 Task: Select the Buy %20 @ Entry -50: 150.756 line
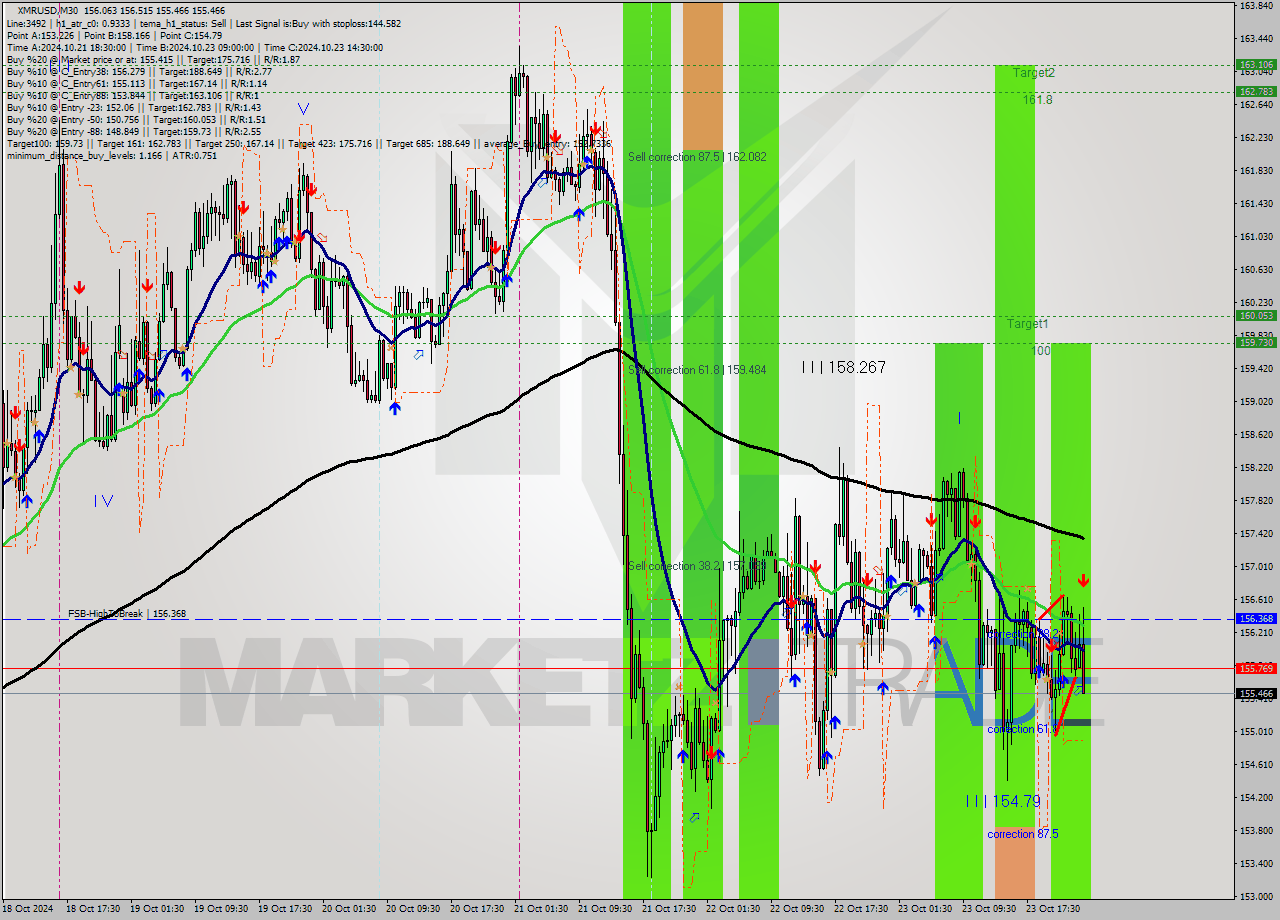[x=136, y=119]
